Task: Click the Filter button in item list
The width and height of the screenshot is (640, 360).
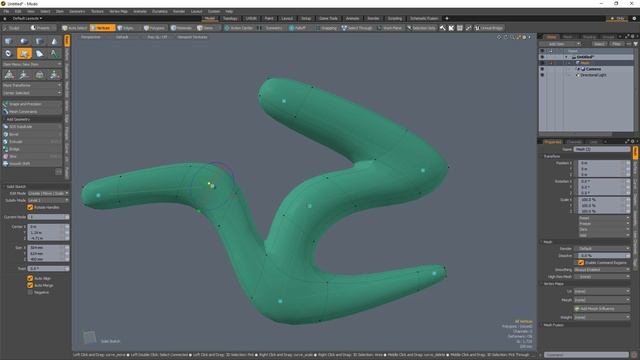Action: tap(617, 44)
